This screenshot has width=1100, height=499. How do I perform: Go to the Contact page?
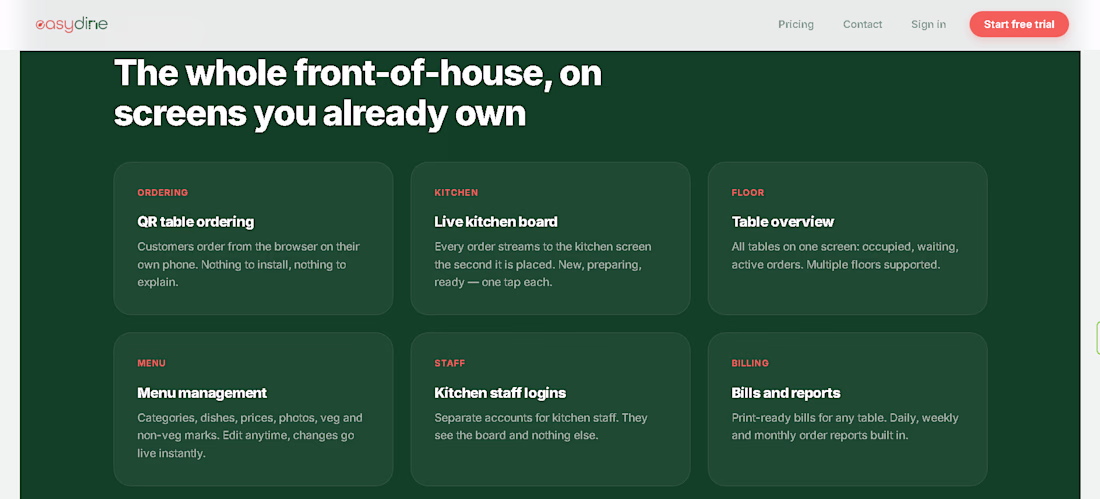(862, 25)
